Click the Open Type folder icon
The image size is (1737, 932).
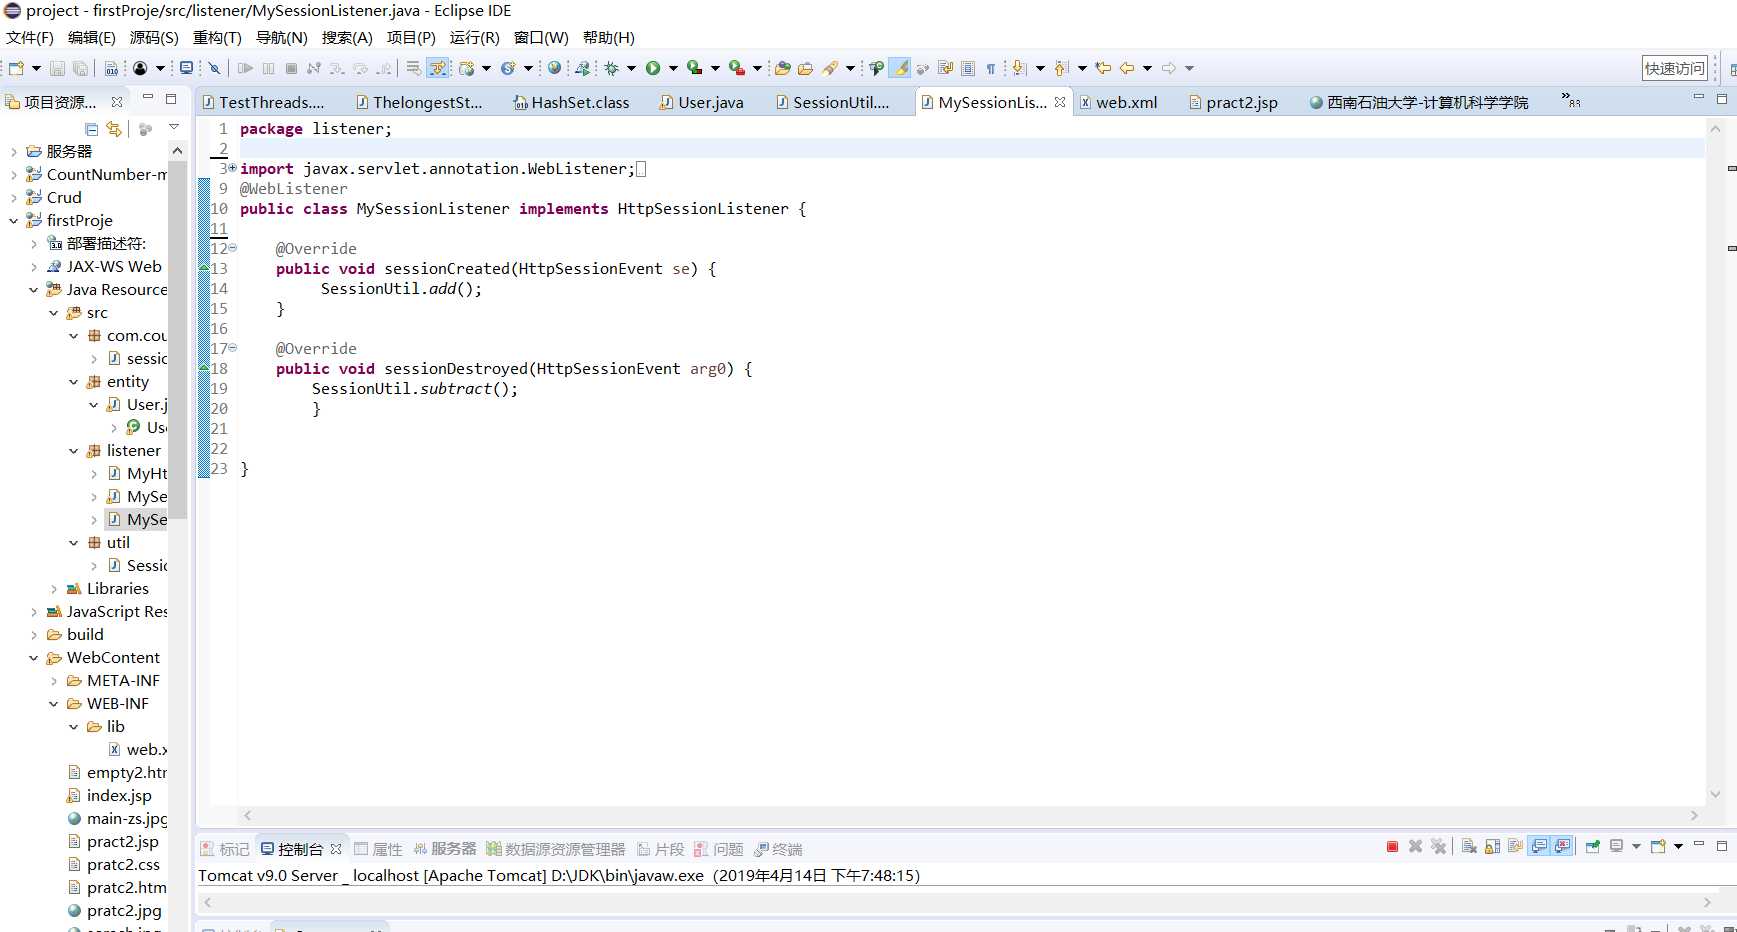pyautogui.click(x=783, y=68)
